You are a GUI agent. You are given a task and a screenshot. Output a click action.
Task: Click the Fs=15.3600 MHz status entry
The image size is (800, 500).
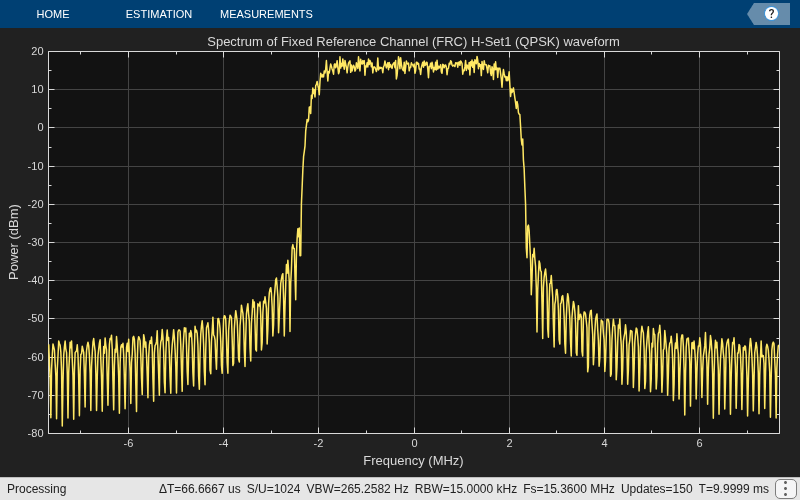click(569, 489)
